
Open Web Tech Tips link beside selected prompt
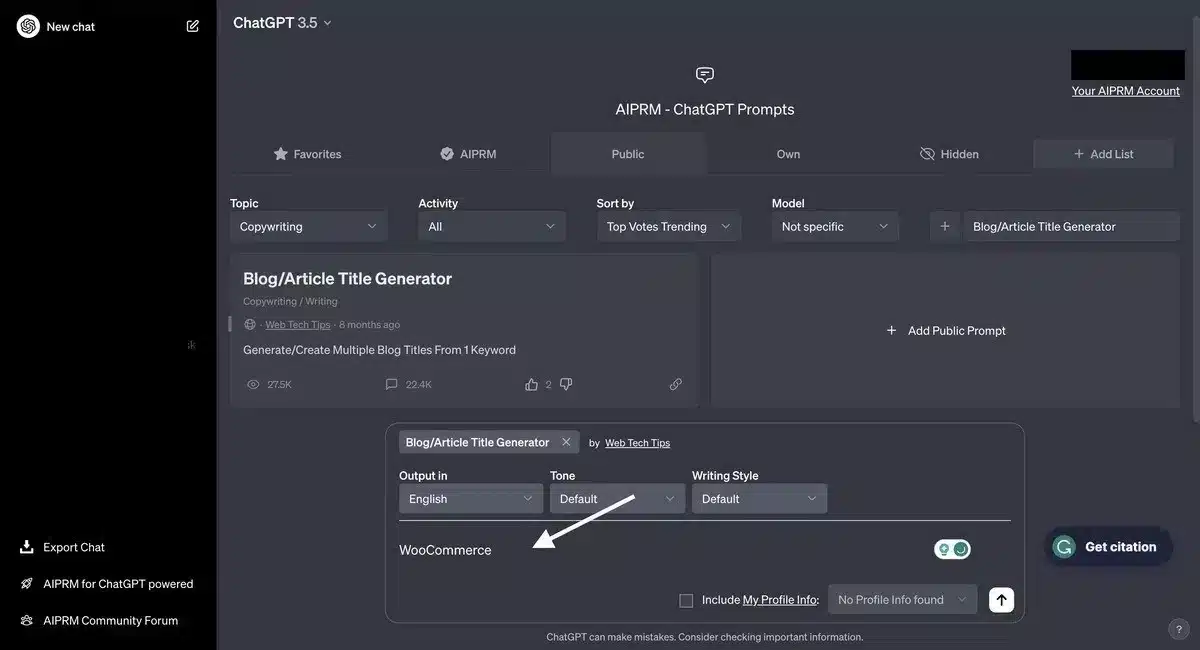click(637, 443)
